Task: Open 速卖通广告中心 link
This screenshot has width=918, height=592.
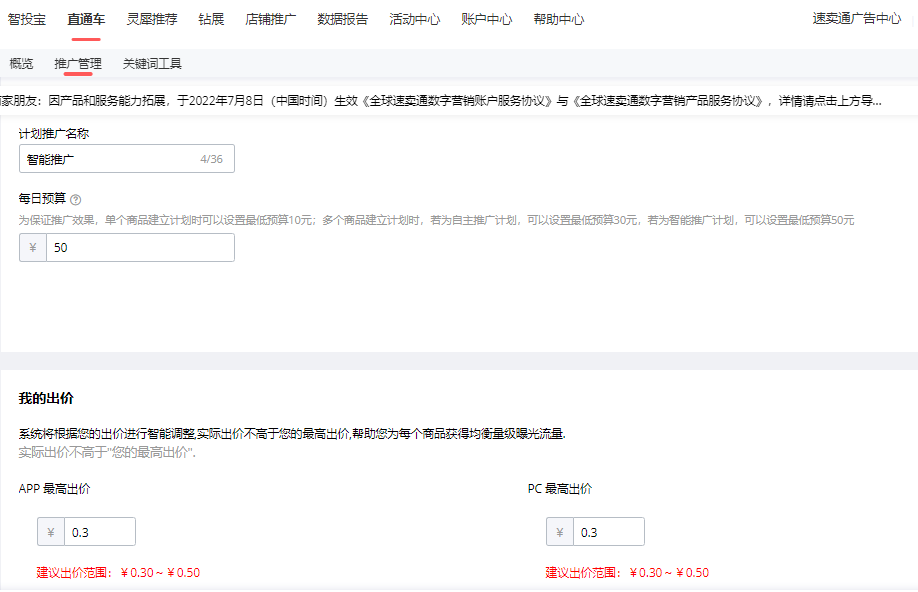Action: coord(856,18)
